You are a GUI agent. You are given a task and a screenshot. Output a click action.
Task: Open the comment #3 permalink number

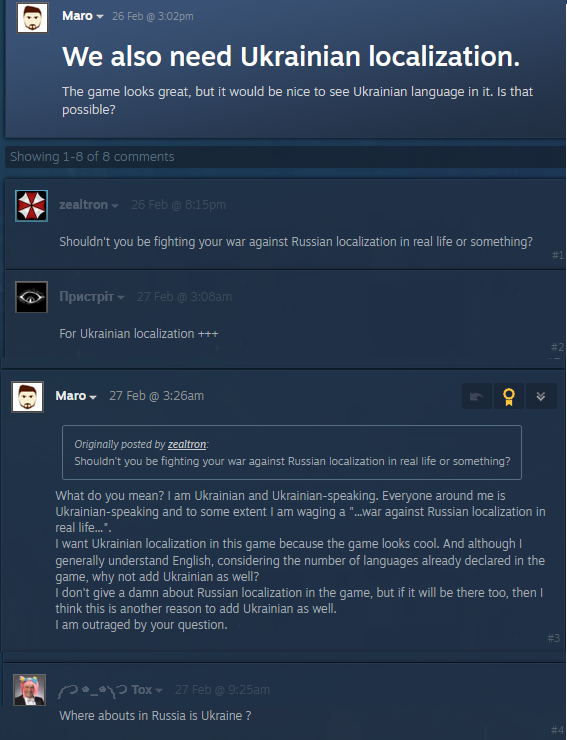(553, 638)
